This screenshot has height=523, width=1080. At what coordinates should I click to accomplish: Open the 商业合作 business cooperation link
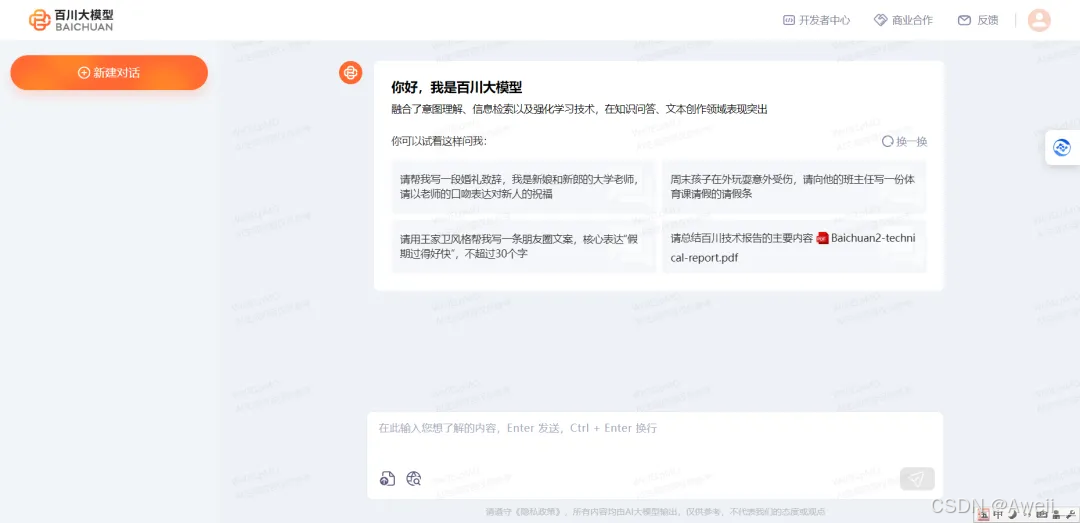coord(903,20)
